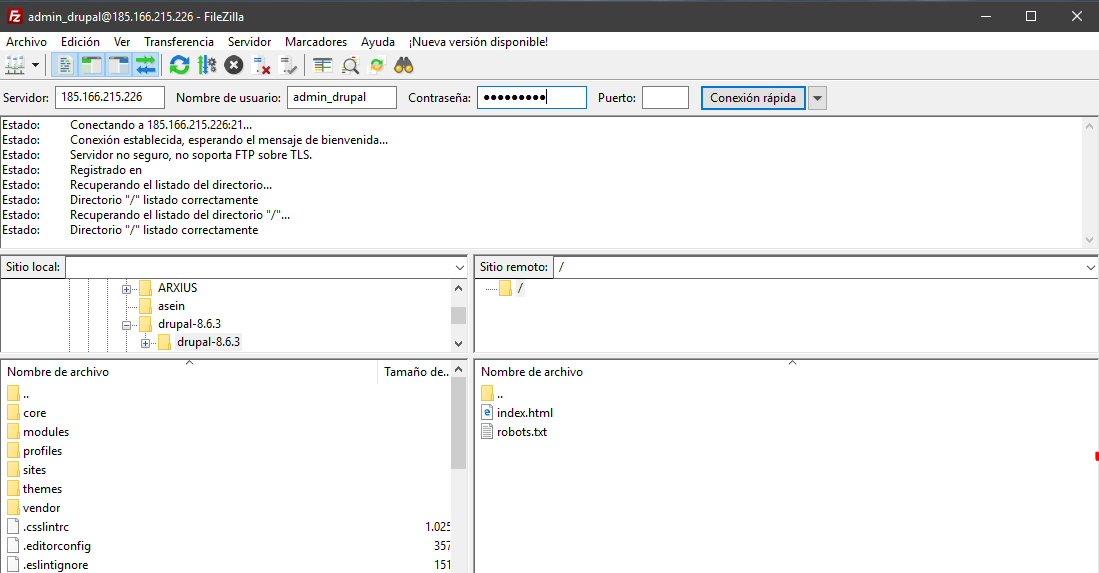Reconnect to the last used server

pos(289,66)
